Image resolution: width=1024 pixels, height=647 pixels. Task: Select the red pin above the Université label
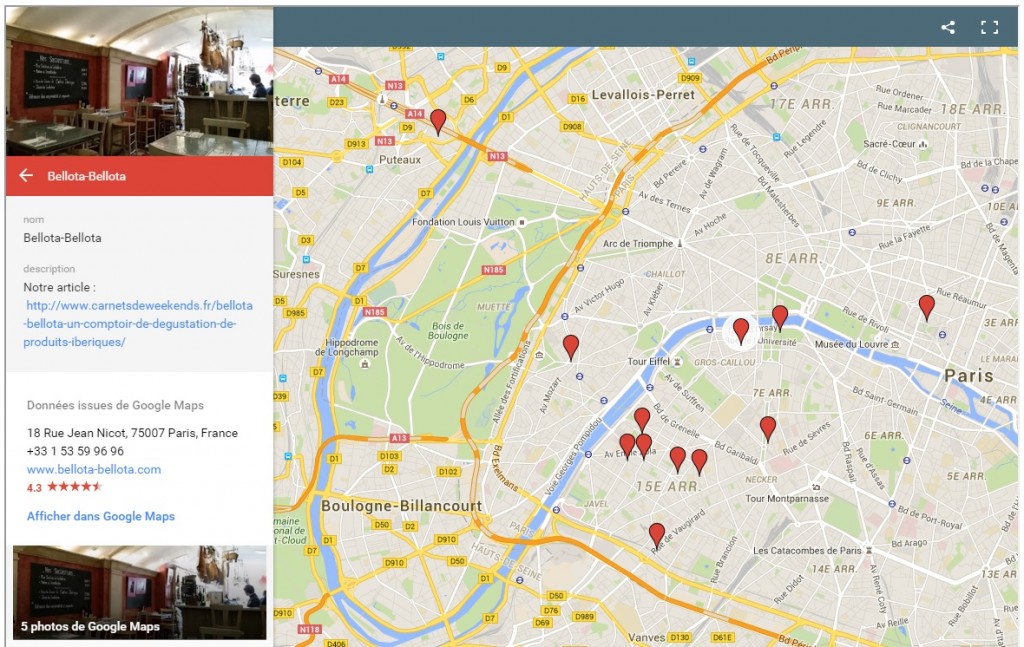pyautogui.click(x=780, y=318)
